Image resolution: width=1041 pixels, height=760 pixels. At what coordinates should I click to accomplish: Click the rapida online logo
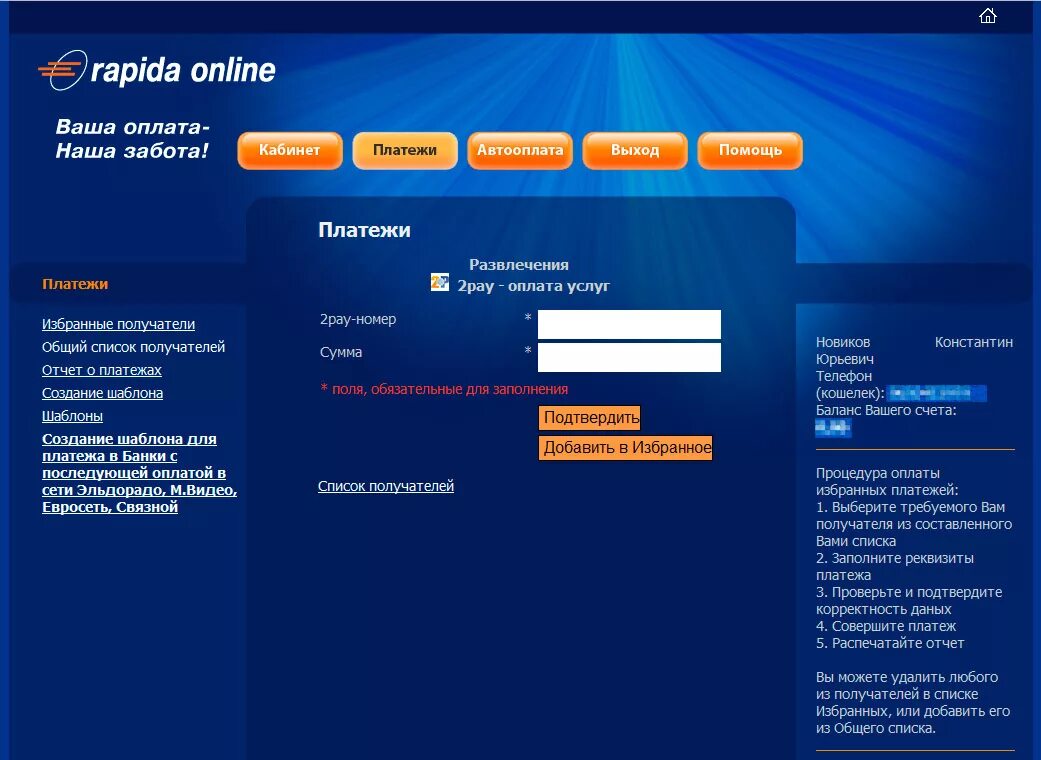157,70
